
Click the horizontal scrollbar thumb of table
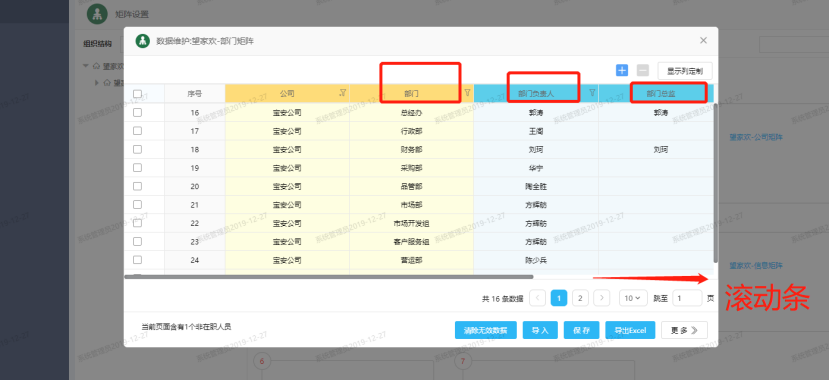point(329,276)
